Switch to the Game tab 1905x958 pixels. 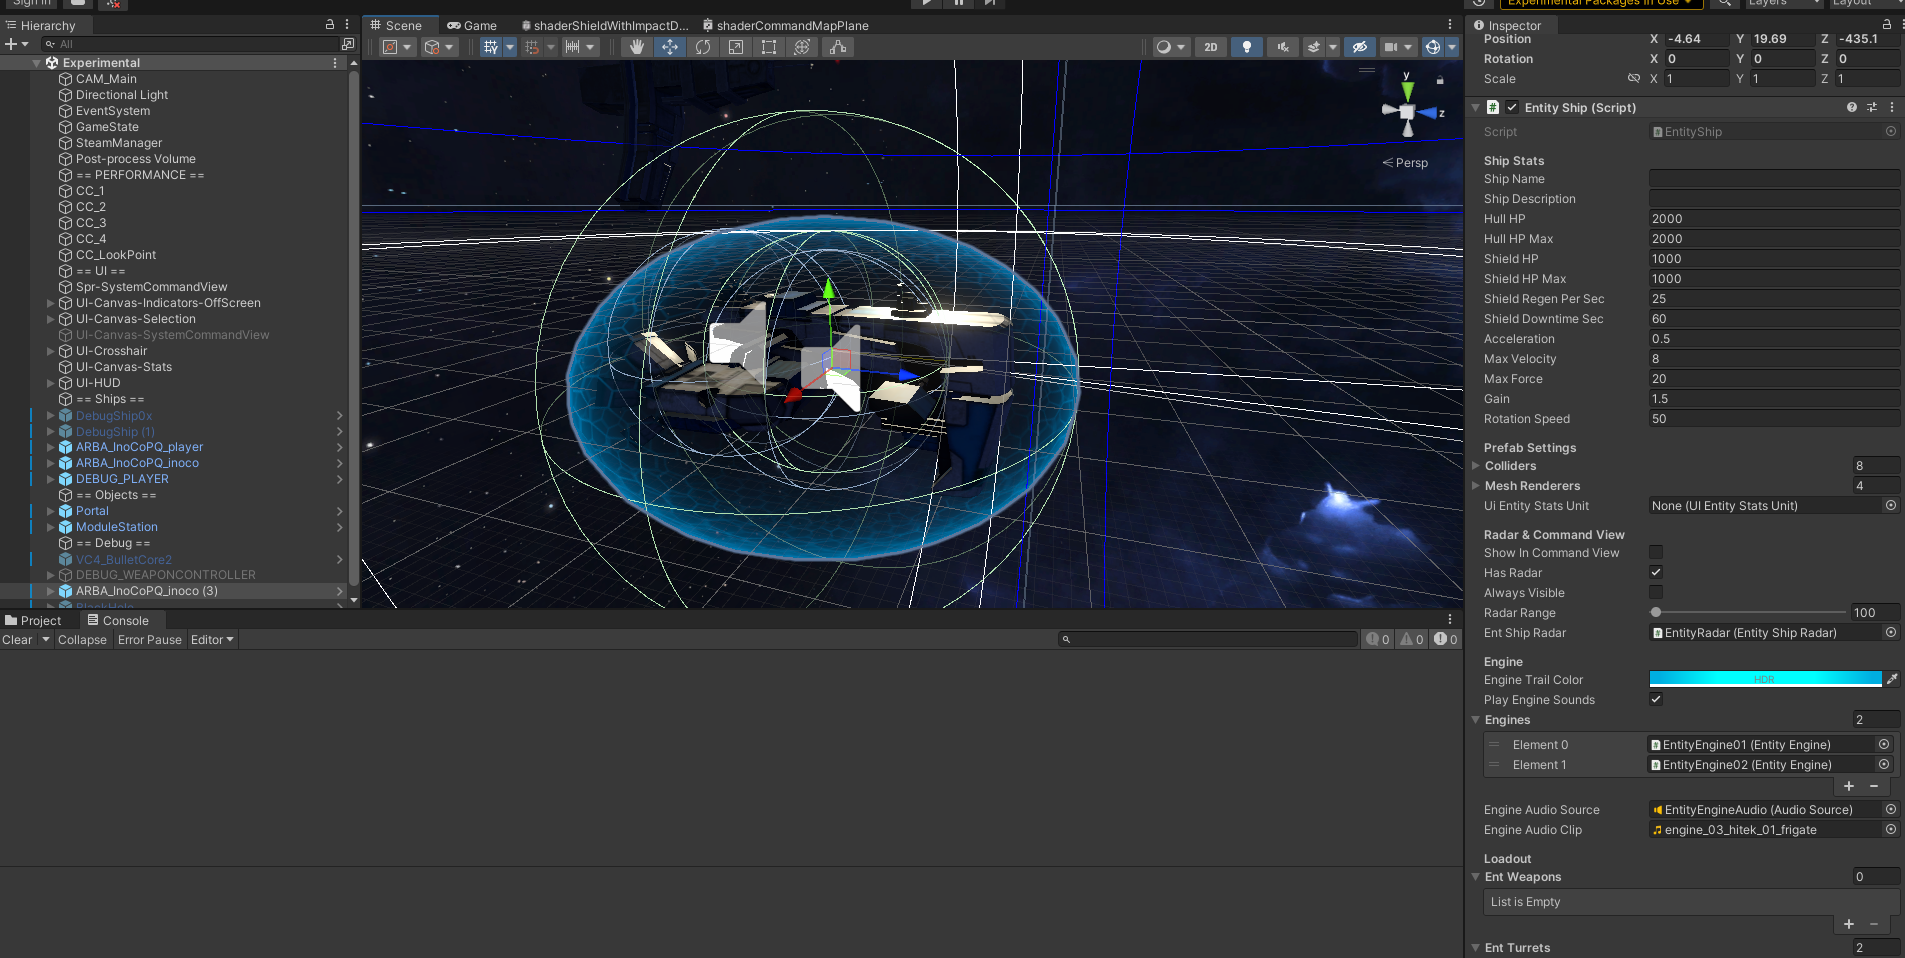pyautogui.click(x=472, y=26)
